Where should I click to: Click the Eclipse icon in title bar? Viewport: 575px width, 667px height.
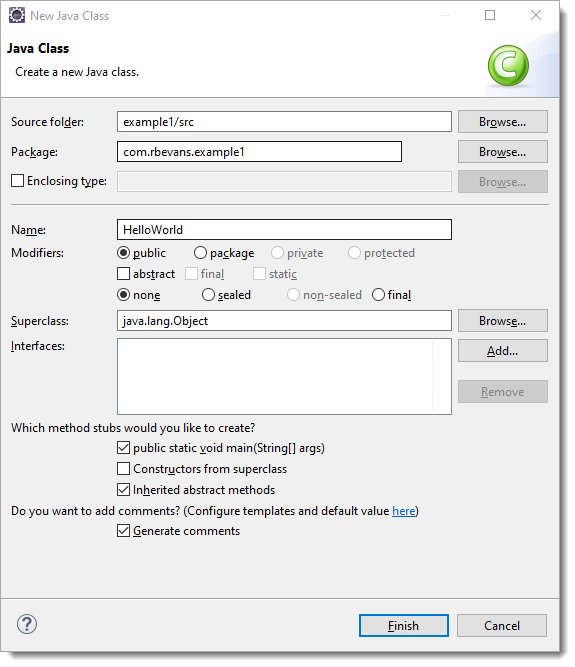coord(17,15)
